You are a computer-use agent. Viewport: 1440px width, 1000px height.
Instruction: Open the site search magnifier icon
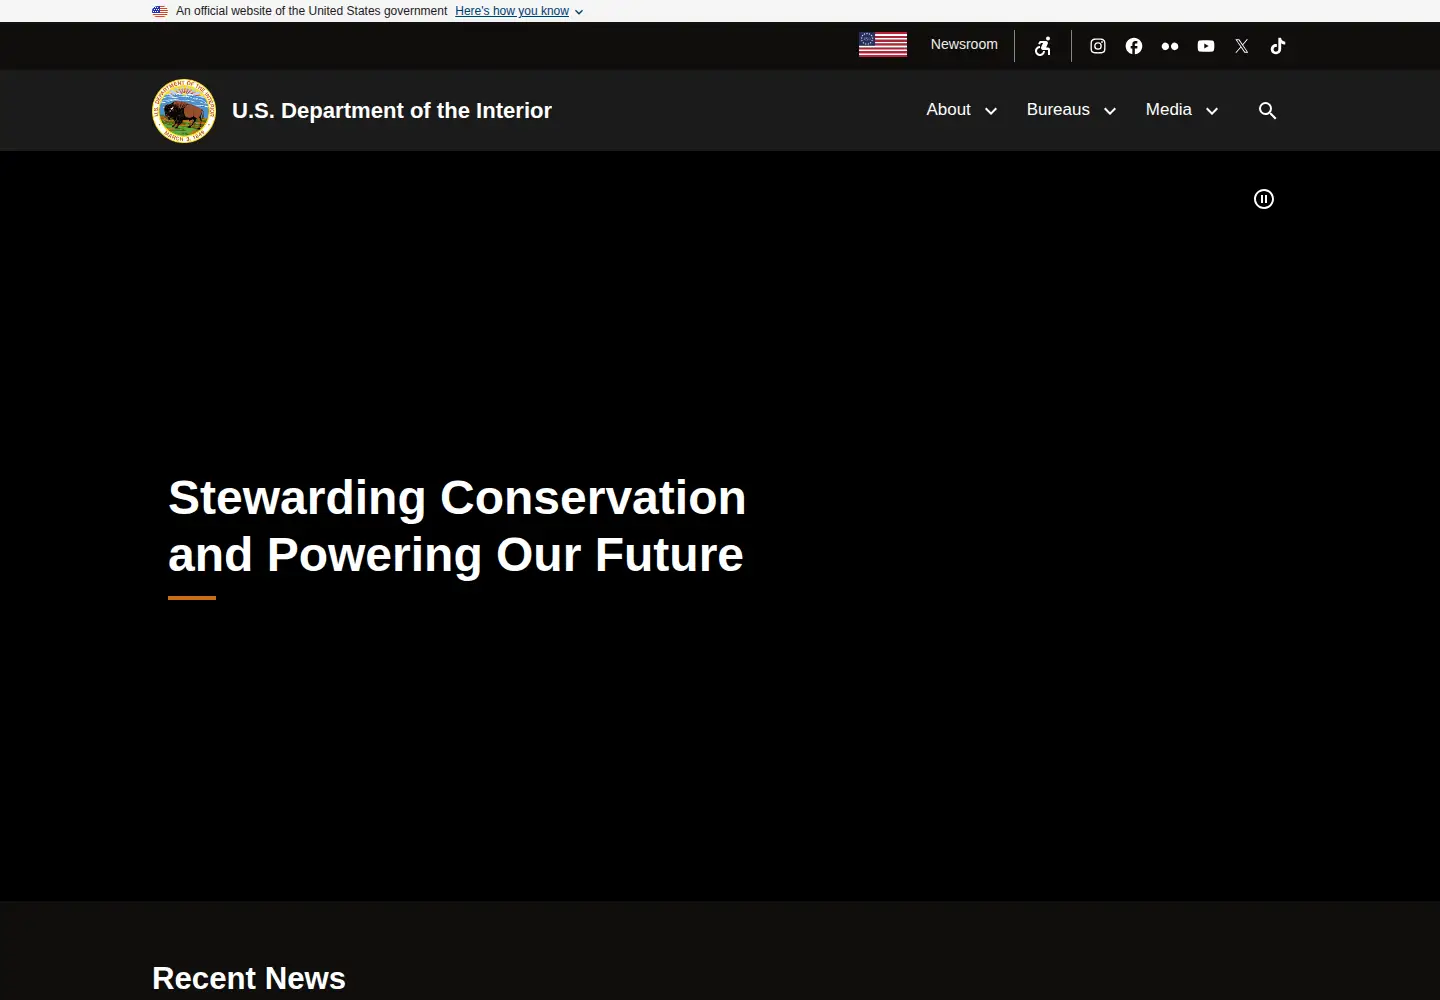pyautogui.click(x=1267, y=111)
